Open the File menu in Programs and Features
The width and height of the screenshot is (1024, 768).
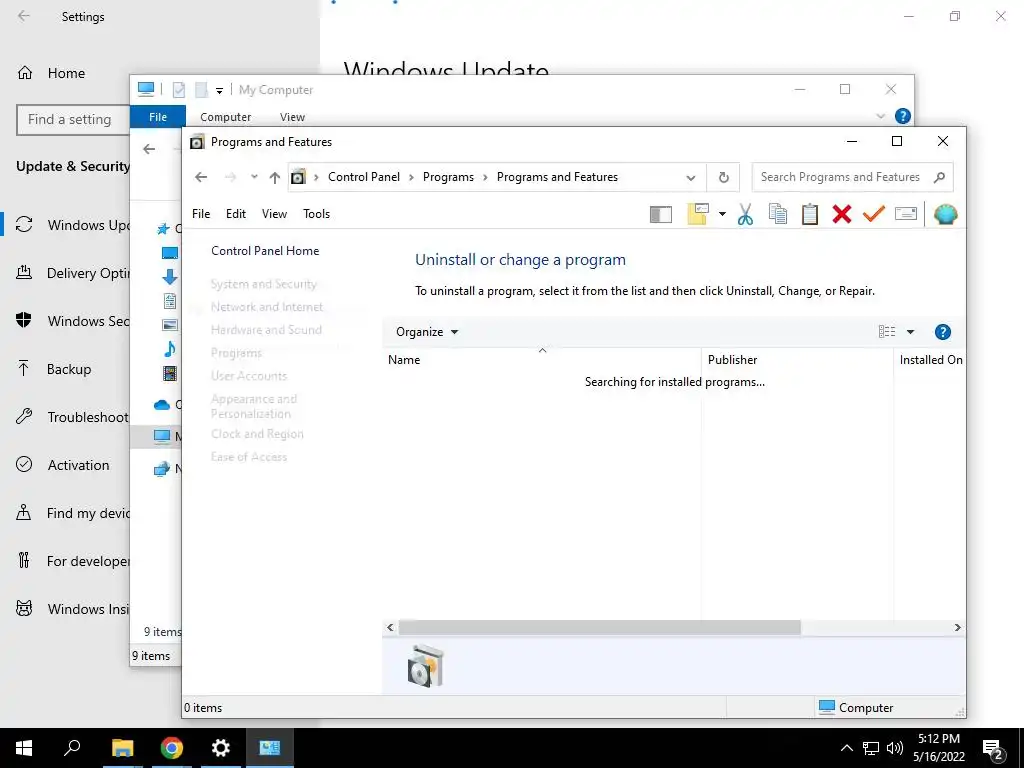tap(201, 214)
